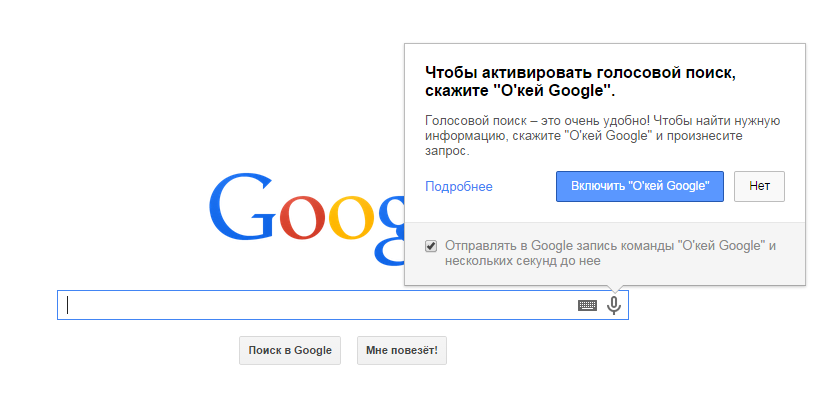This screenshot has height=407, width=831.
Task: Click the word запрос ending the popup description
Action: click(x=447, y=151)
